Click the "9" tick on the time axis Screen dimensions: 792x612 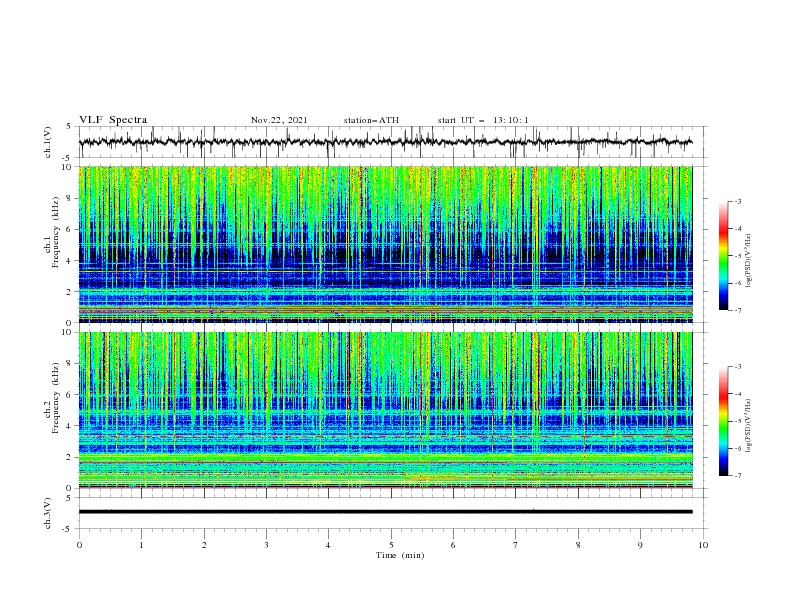click(x=640, y=545)
